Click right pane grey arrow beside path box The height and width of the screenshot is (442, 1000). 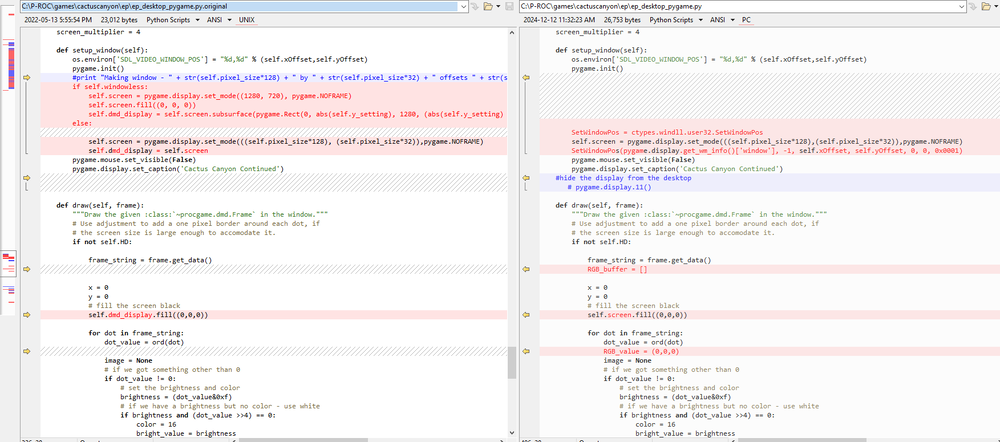pos(974,6)
